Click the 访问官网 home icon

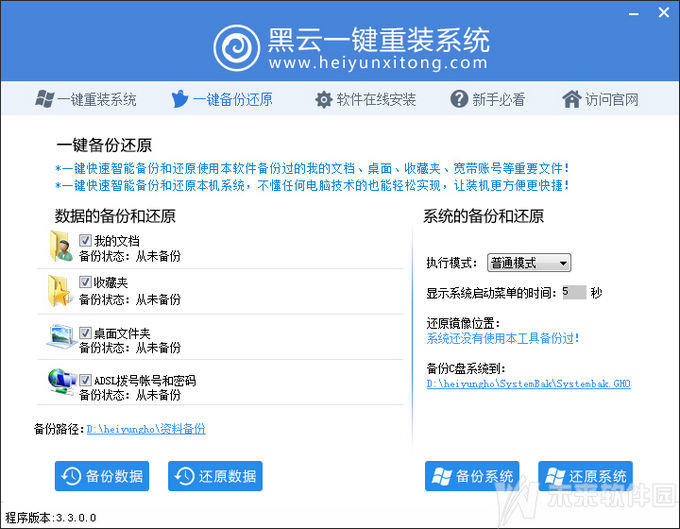[x=571, y=99]
